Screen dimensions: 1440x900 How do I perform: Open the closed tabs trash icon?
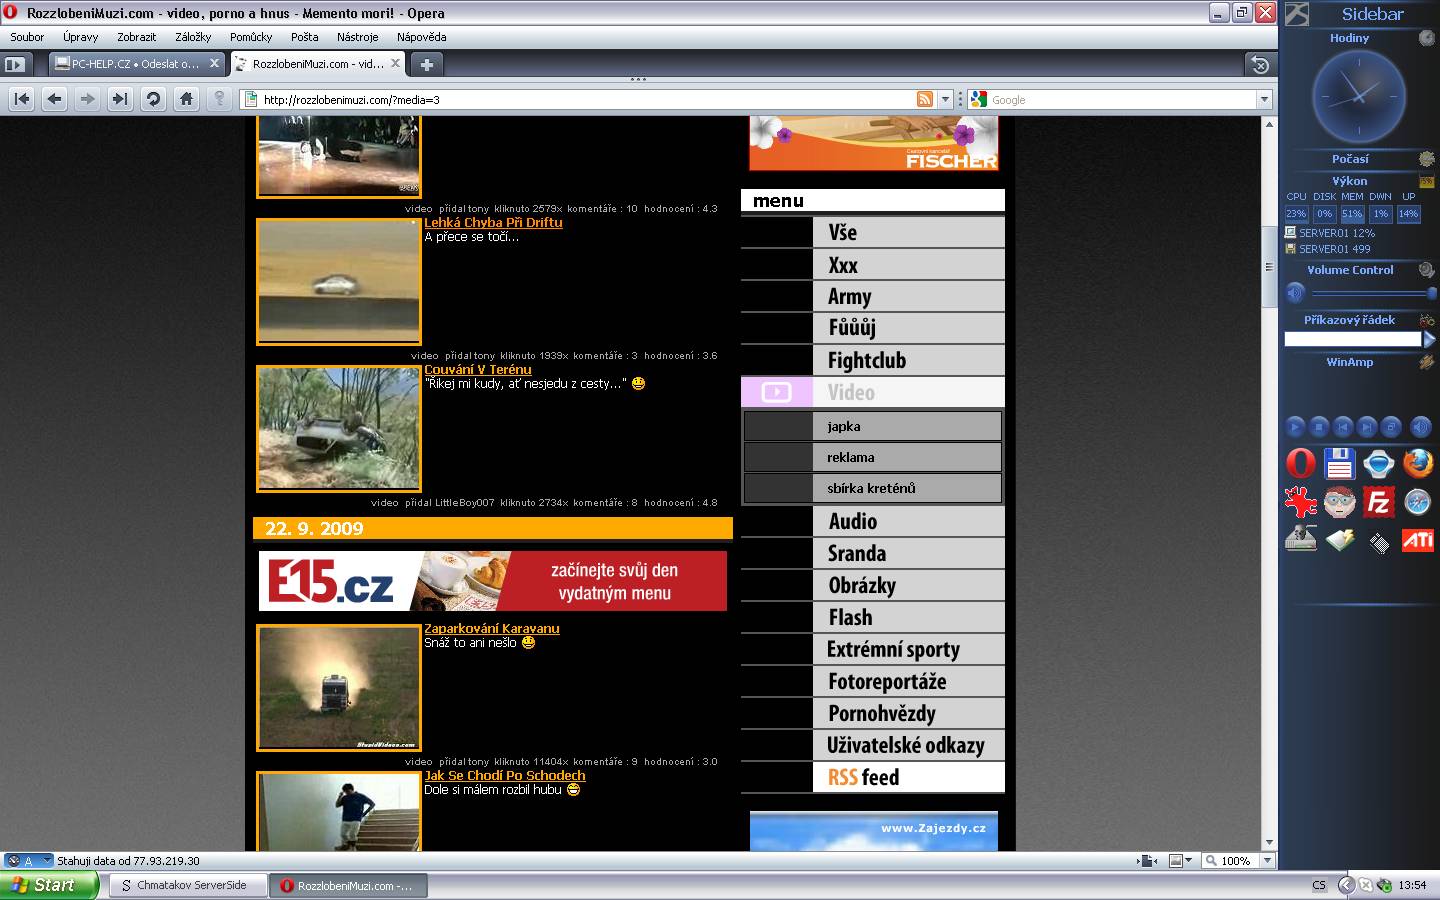[x=1259, y=65]
